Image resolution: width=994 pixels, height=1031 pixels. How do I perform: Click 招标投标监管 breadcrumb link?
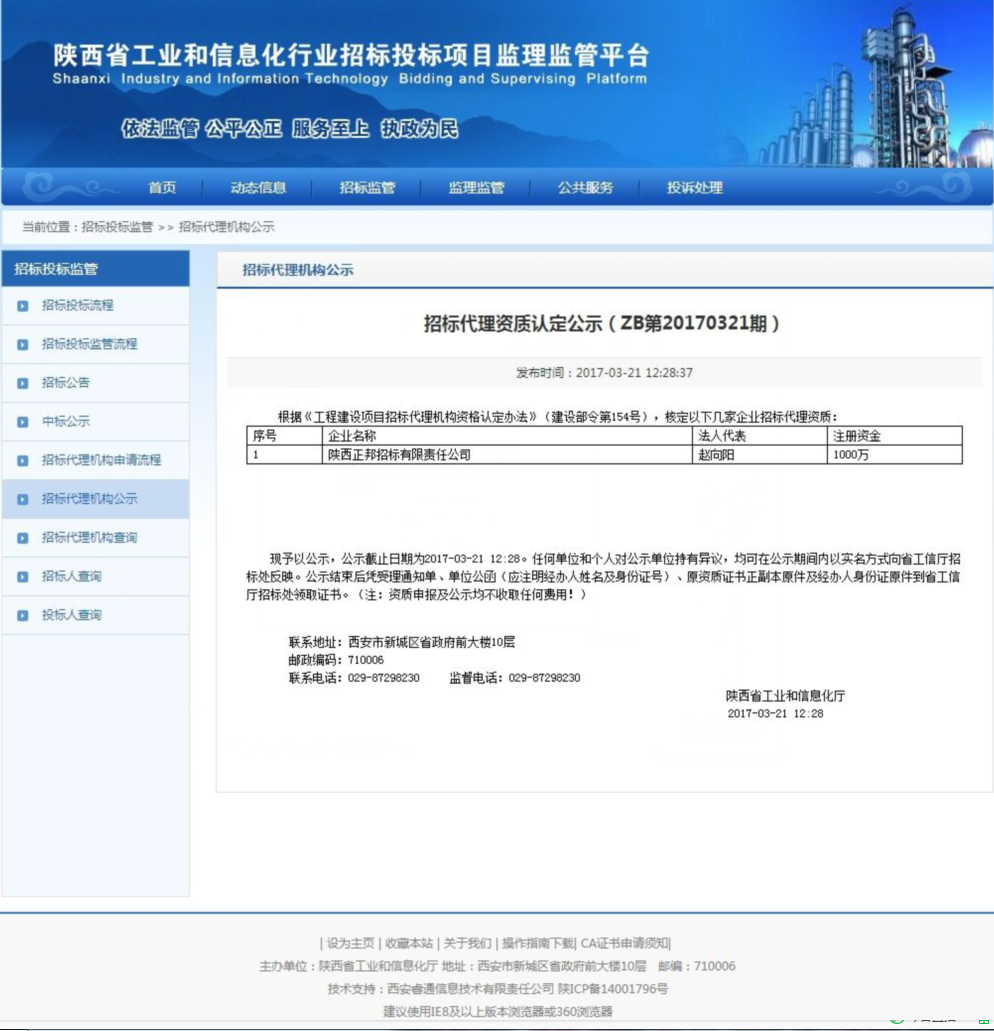click(x=117, y=227)
